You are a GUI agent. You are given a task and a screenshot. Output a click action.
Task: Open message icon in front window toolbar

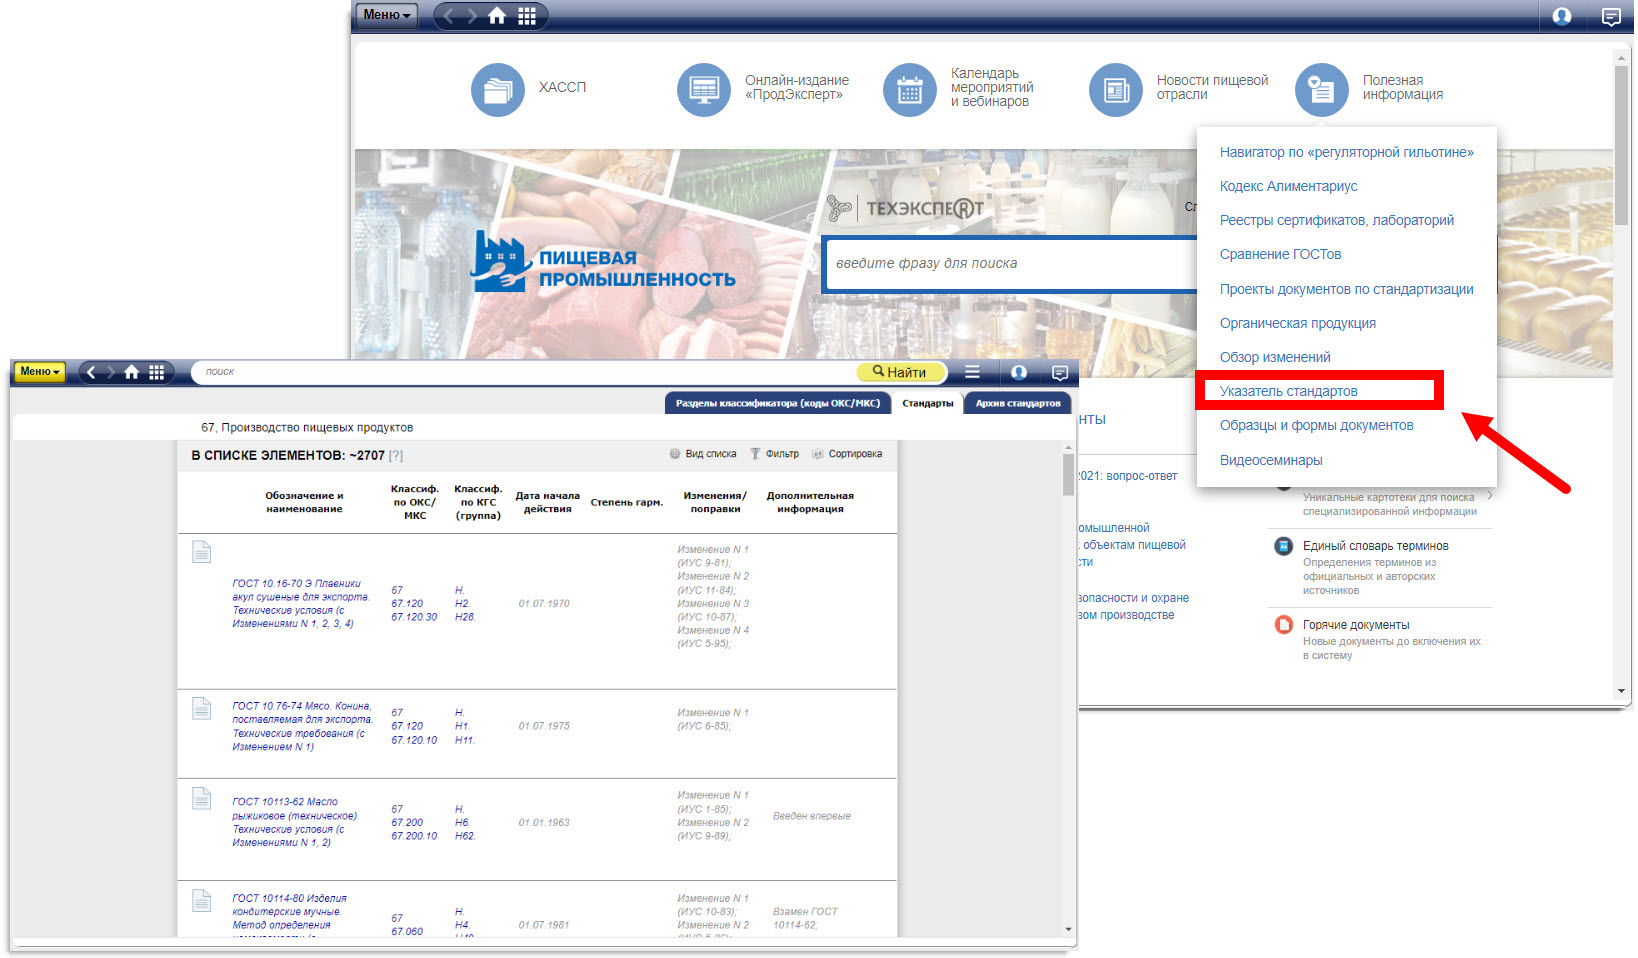[1060, 373]
